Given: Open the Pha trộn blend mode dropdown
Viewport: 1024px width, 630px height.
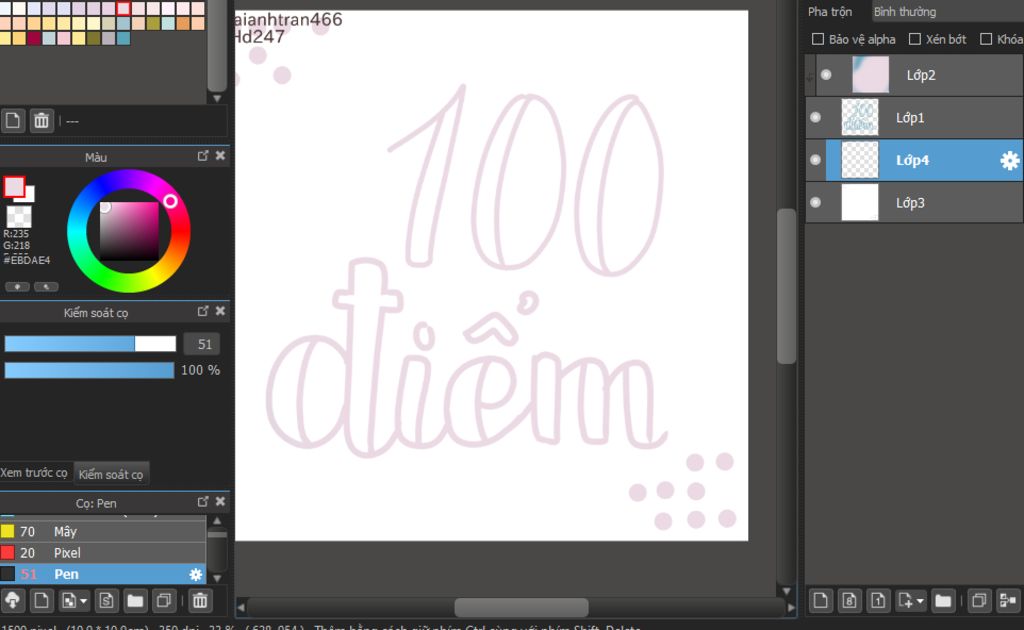Looking at the screenshot, I should point(947,11).
